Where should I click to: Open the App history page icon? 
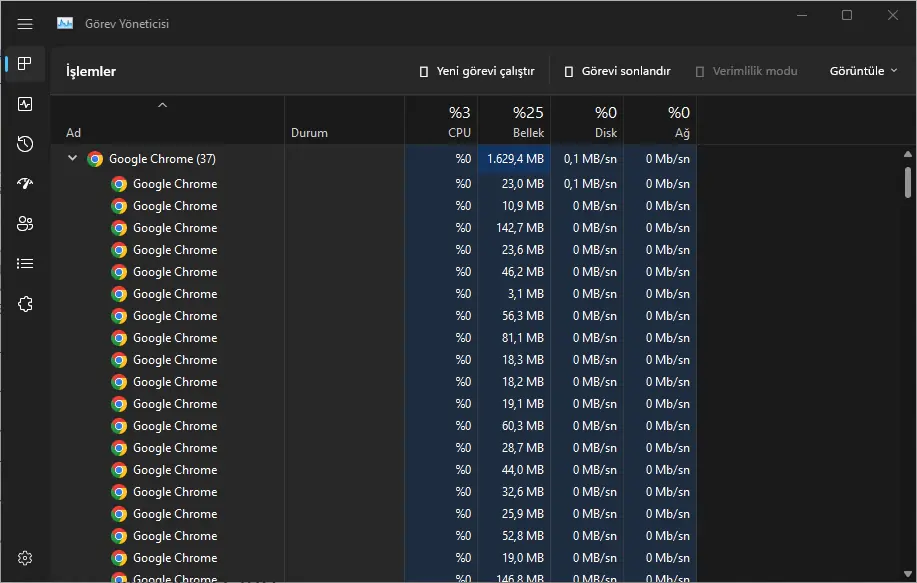pos(24,143)
